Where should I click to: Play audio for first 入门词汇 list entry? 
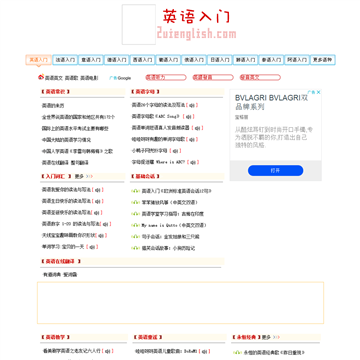coord(98,190)
